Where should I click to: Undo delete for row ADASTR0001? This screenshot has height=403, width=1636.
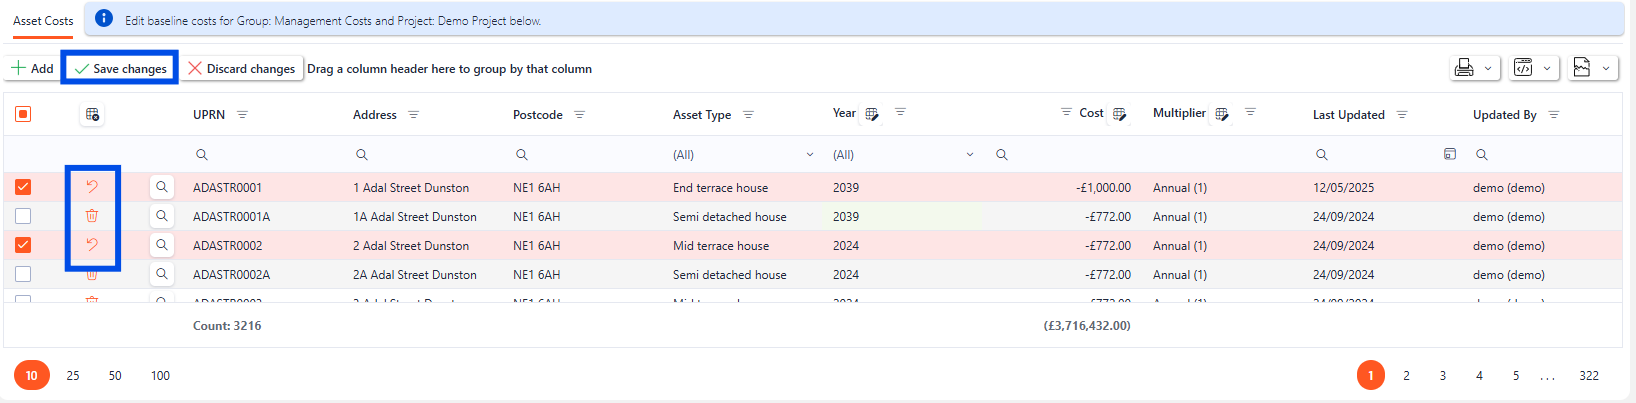click(x=92, y=187)
